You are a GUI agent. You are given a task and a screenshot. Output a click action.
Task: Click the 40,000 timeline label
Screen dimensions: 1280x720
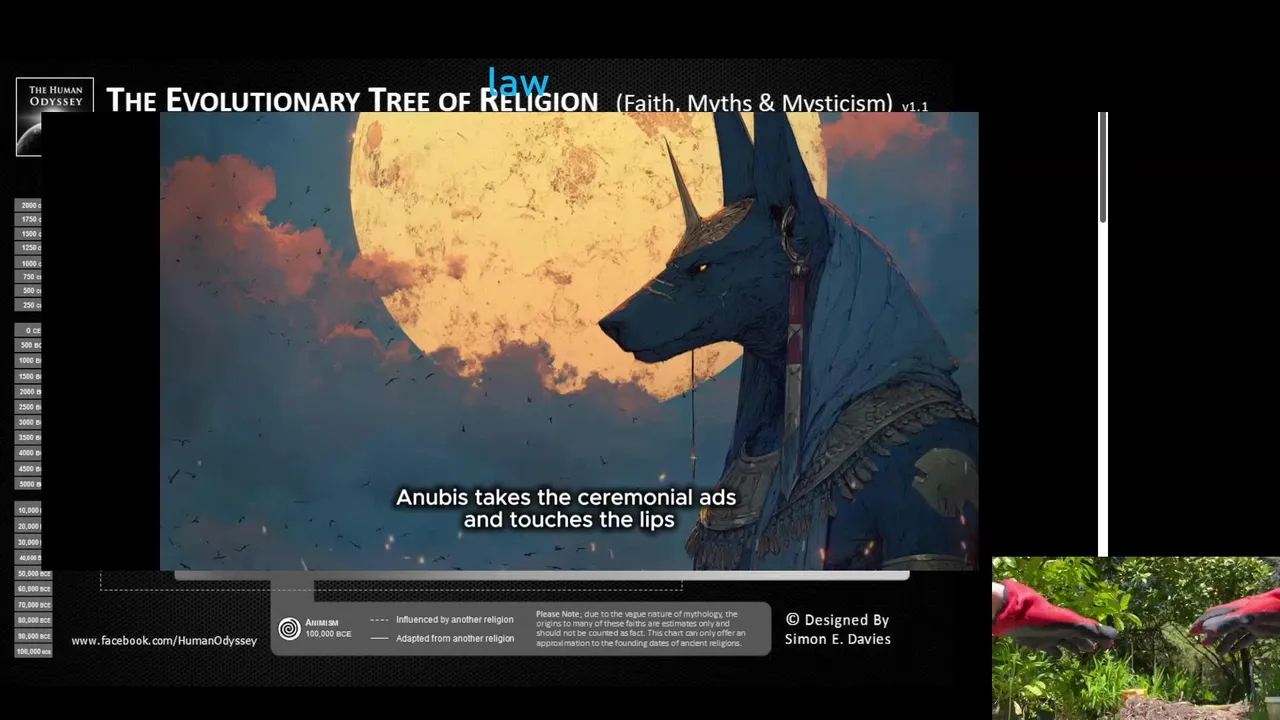pyautogui.click(x=29, y=557)
